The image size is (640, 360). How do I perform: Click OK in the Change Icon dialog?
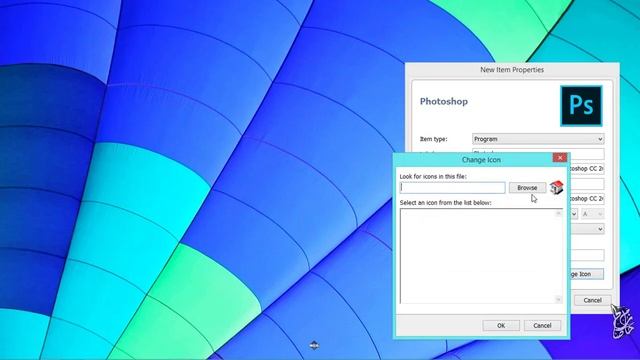(x=501, y=325)
